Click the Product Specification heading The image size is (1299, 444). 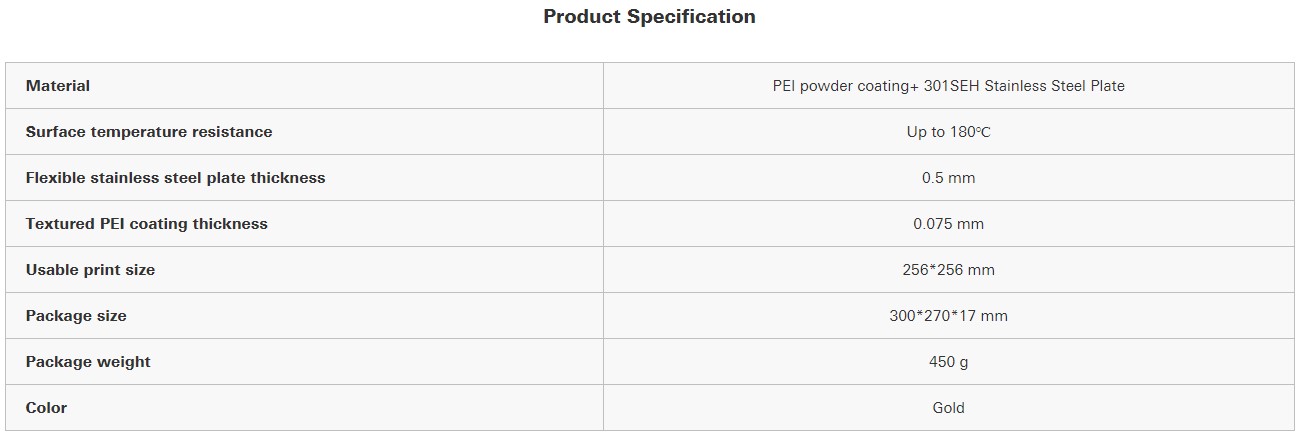pos(649,17)
